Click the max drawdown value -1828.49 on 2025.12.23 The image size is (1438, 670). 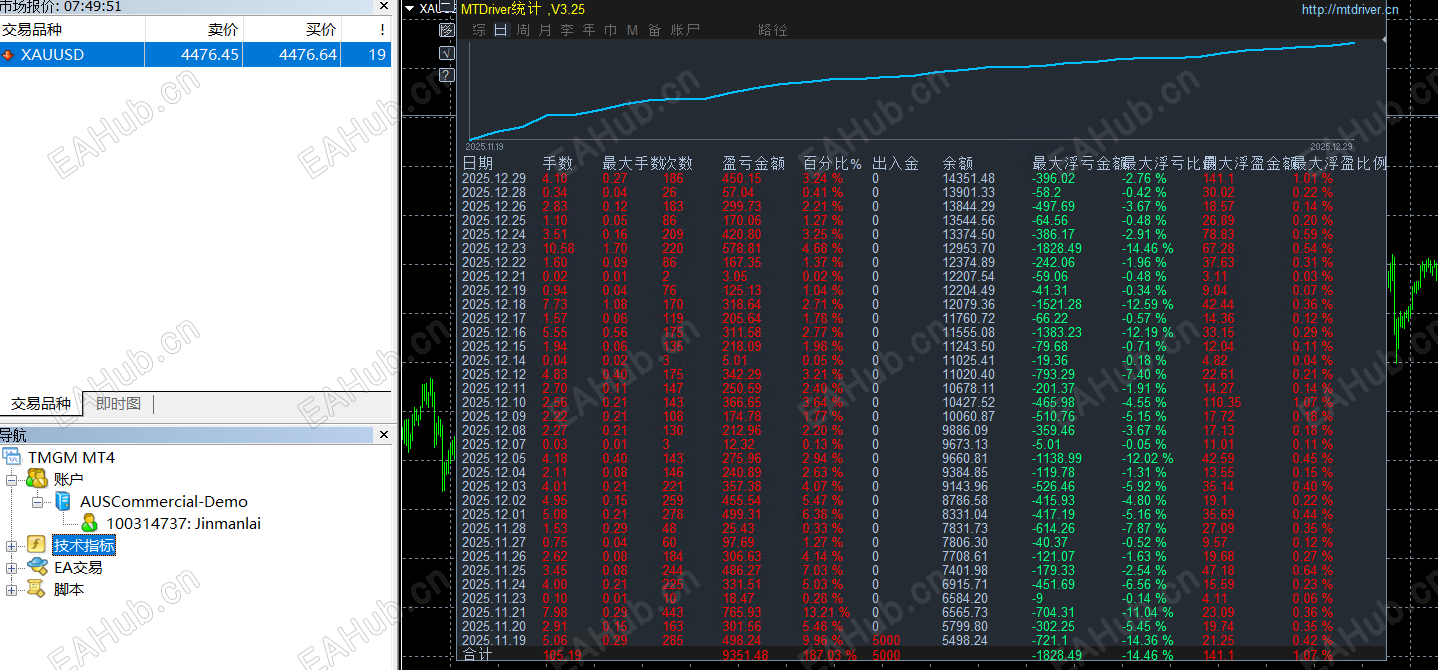(x=1057, y=249)
